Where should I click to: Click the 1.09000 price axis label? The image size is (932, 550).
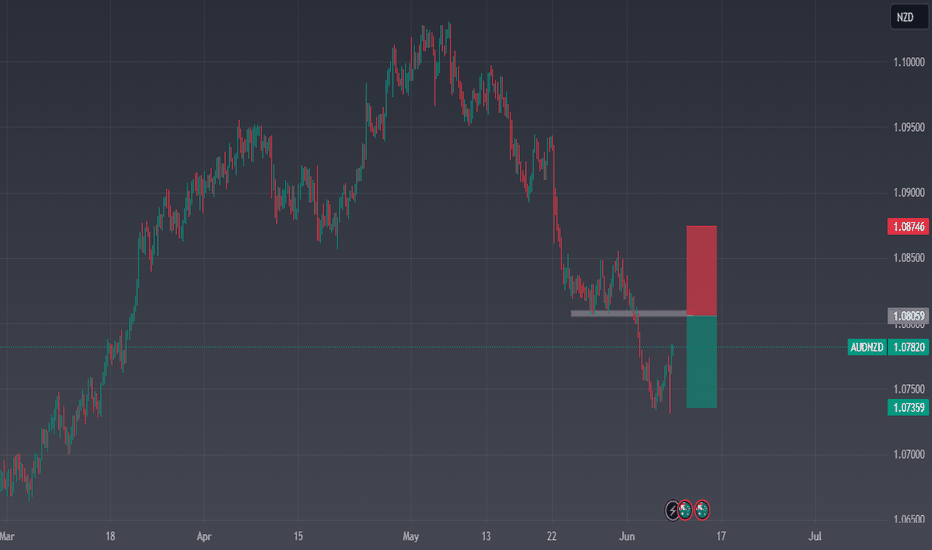point(909,193)
